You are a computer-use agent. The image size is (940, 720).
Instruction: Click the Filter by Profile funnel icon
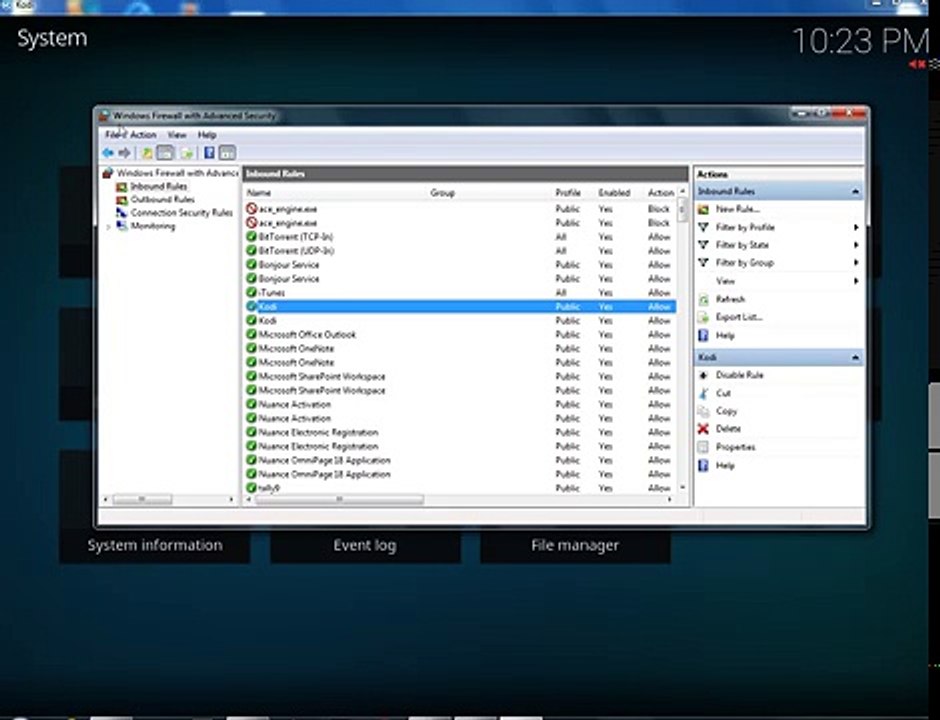click(704, 227)
